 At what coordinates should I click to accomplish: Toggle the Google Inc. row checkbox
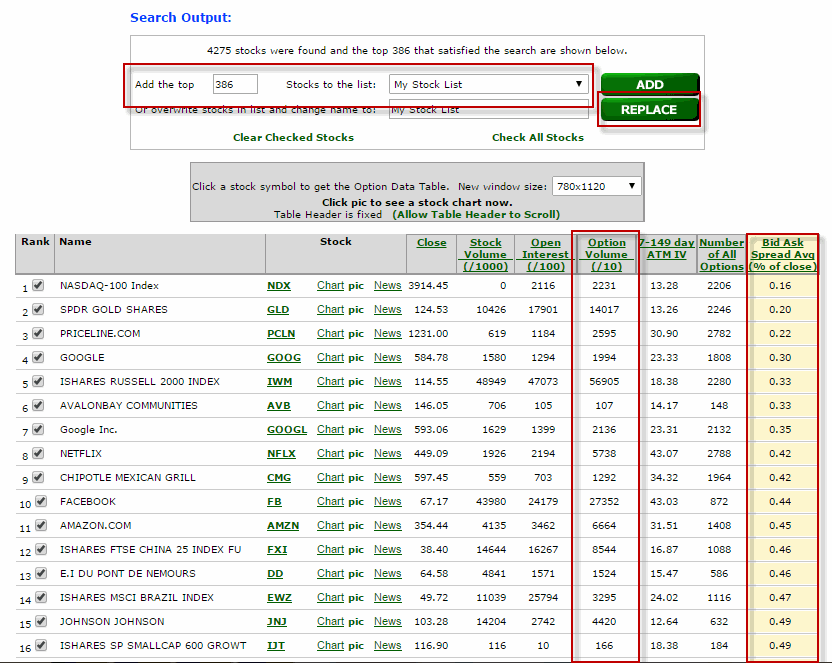pos(38,429)
